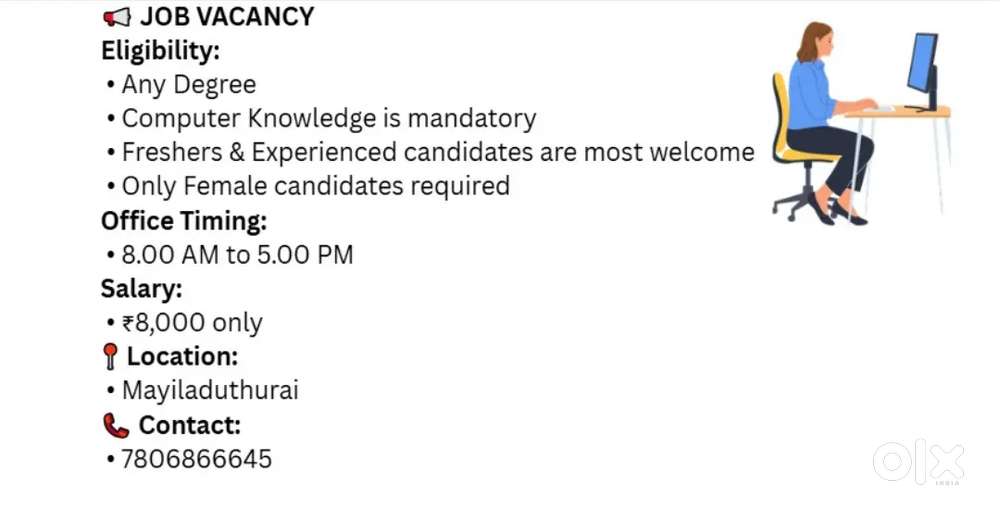Viewport: 1000px width, 519px height.
Task: Click the 'Any Degree' bullet item
Action: click(x=188, y=84)
